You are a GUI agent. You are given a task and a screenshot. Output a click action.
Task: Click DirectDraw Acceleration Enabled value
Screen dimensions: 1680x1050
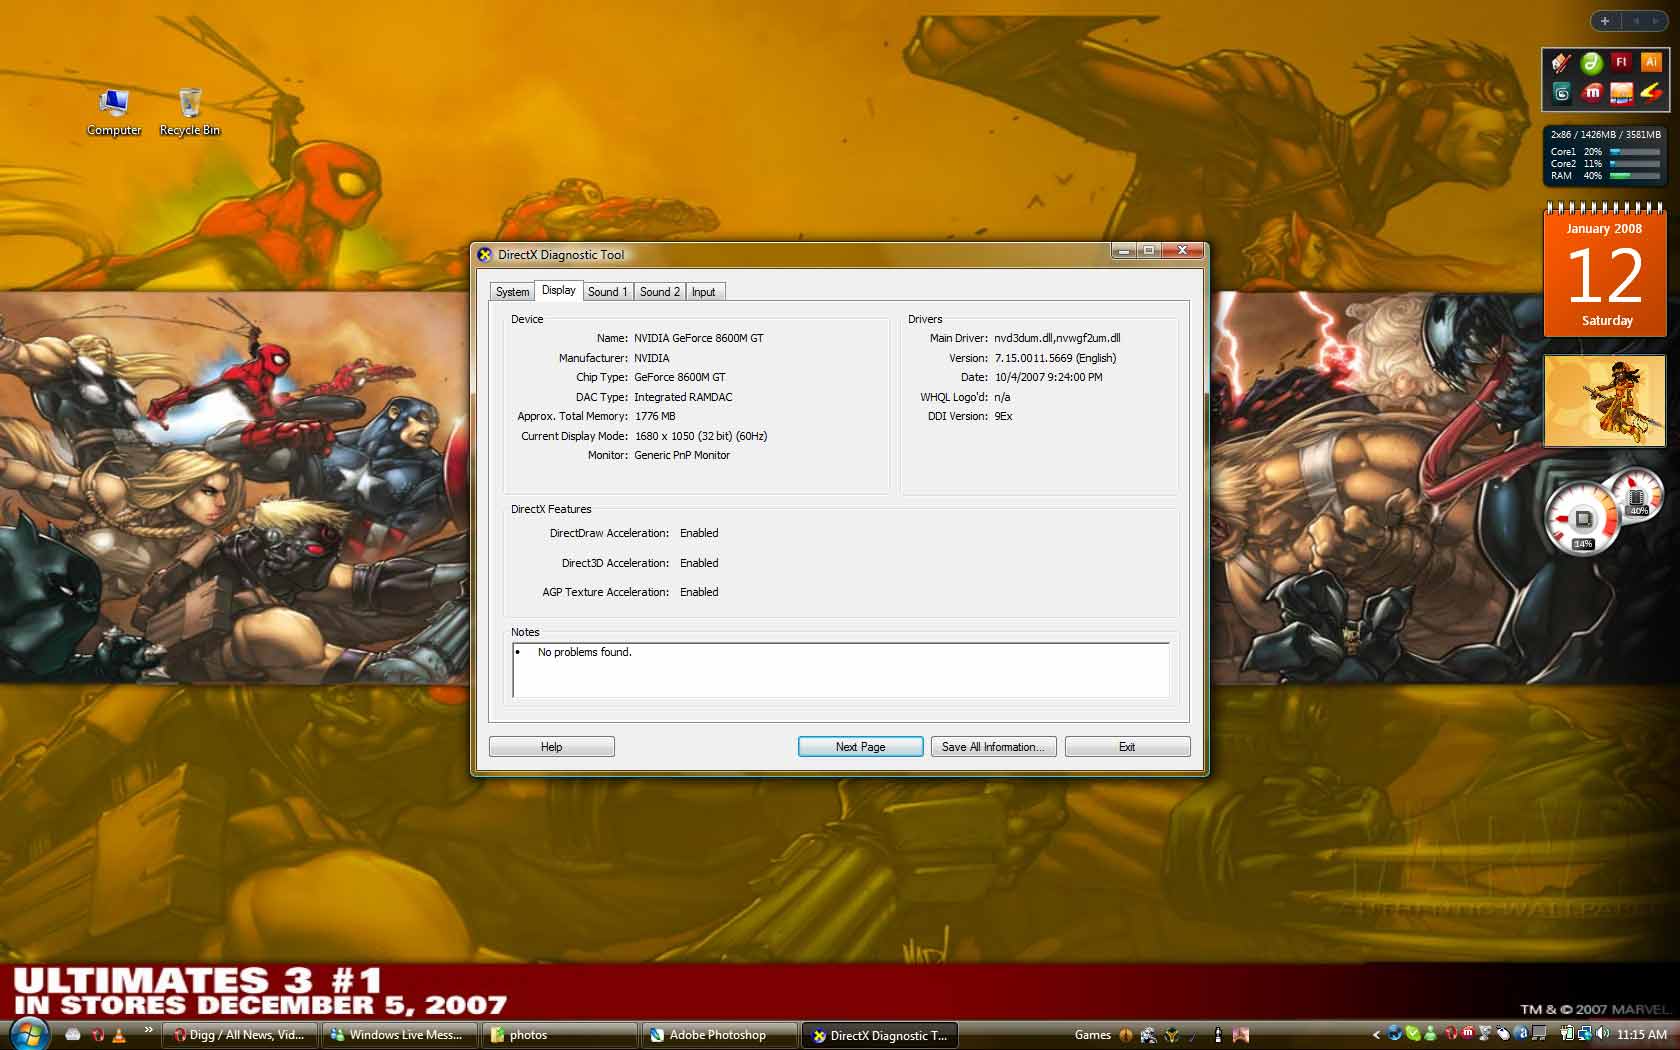699,533
